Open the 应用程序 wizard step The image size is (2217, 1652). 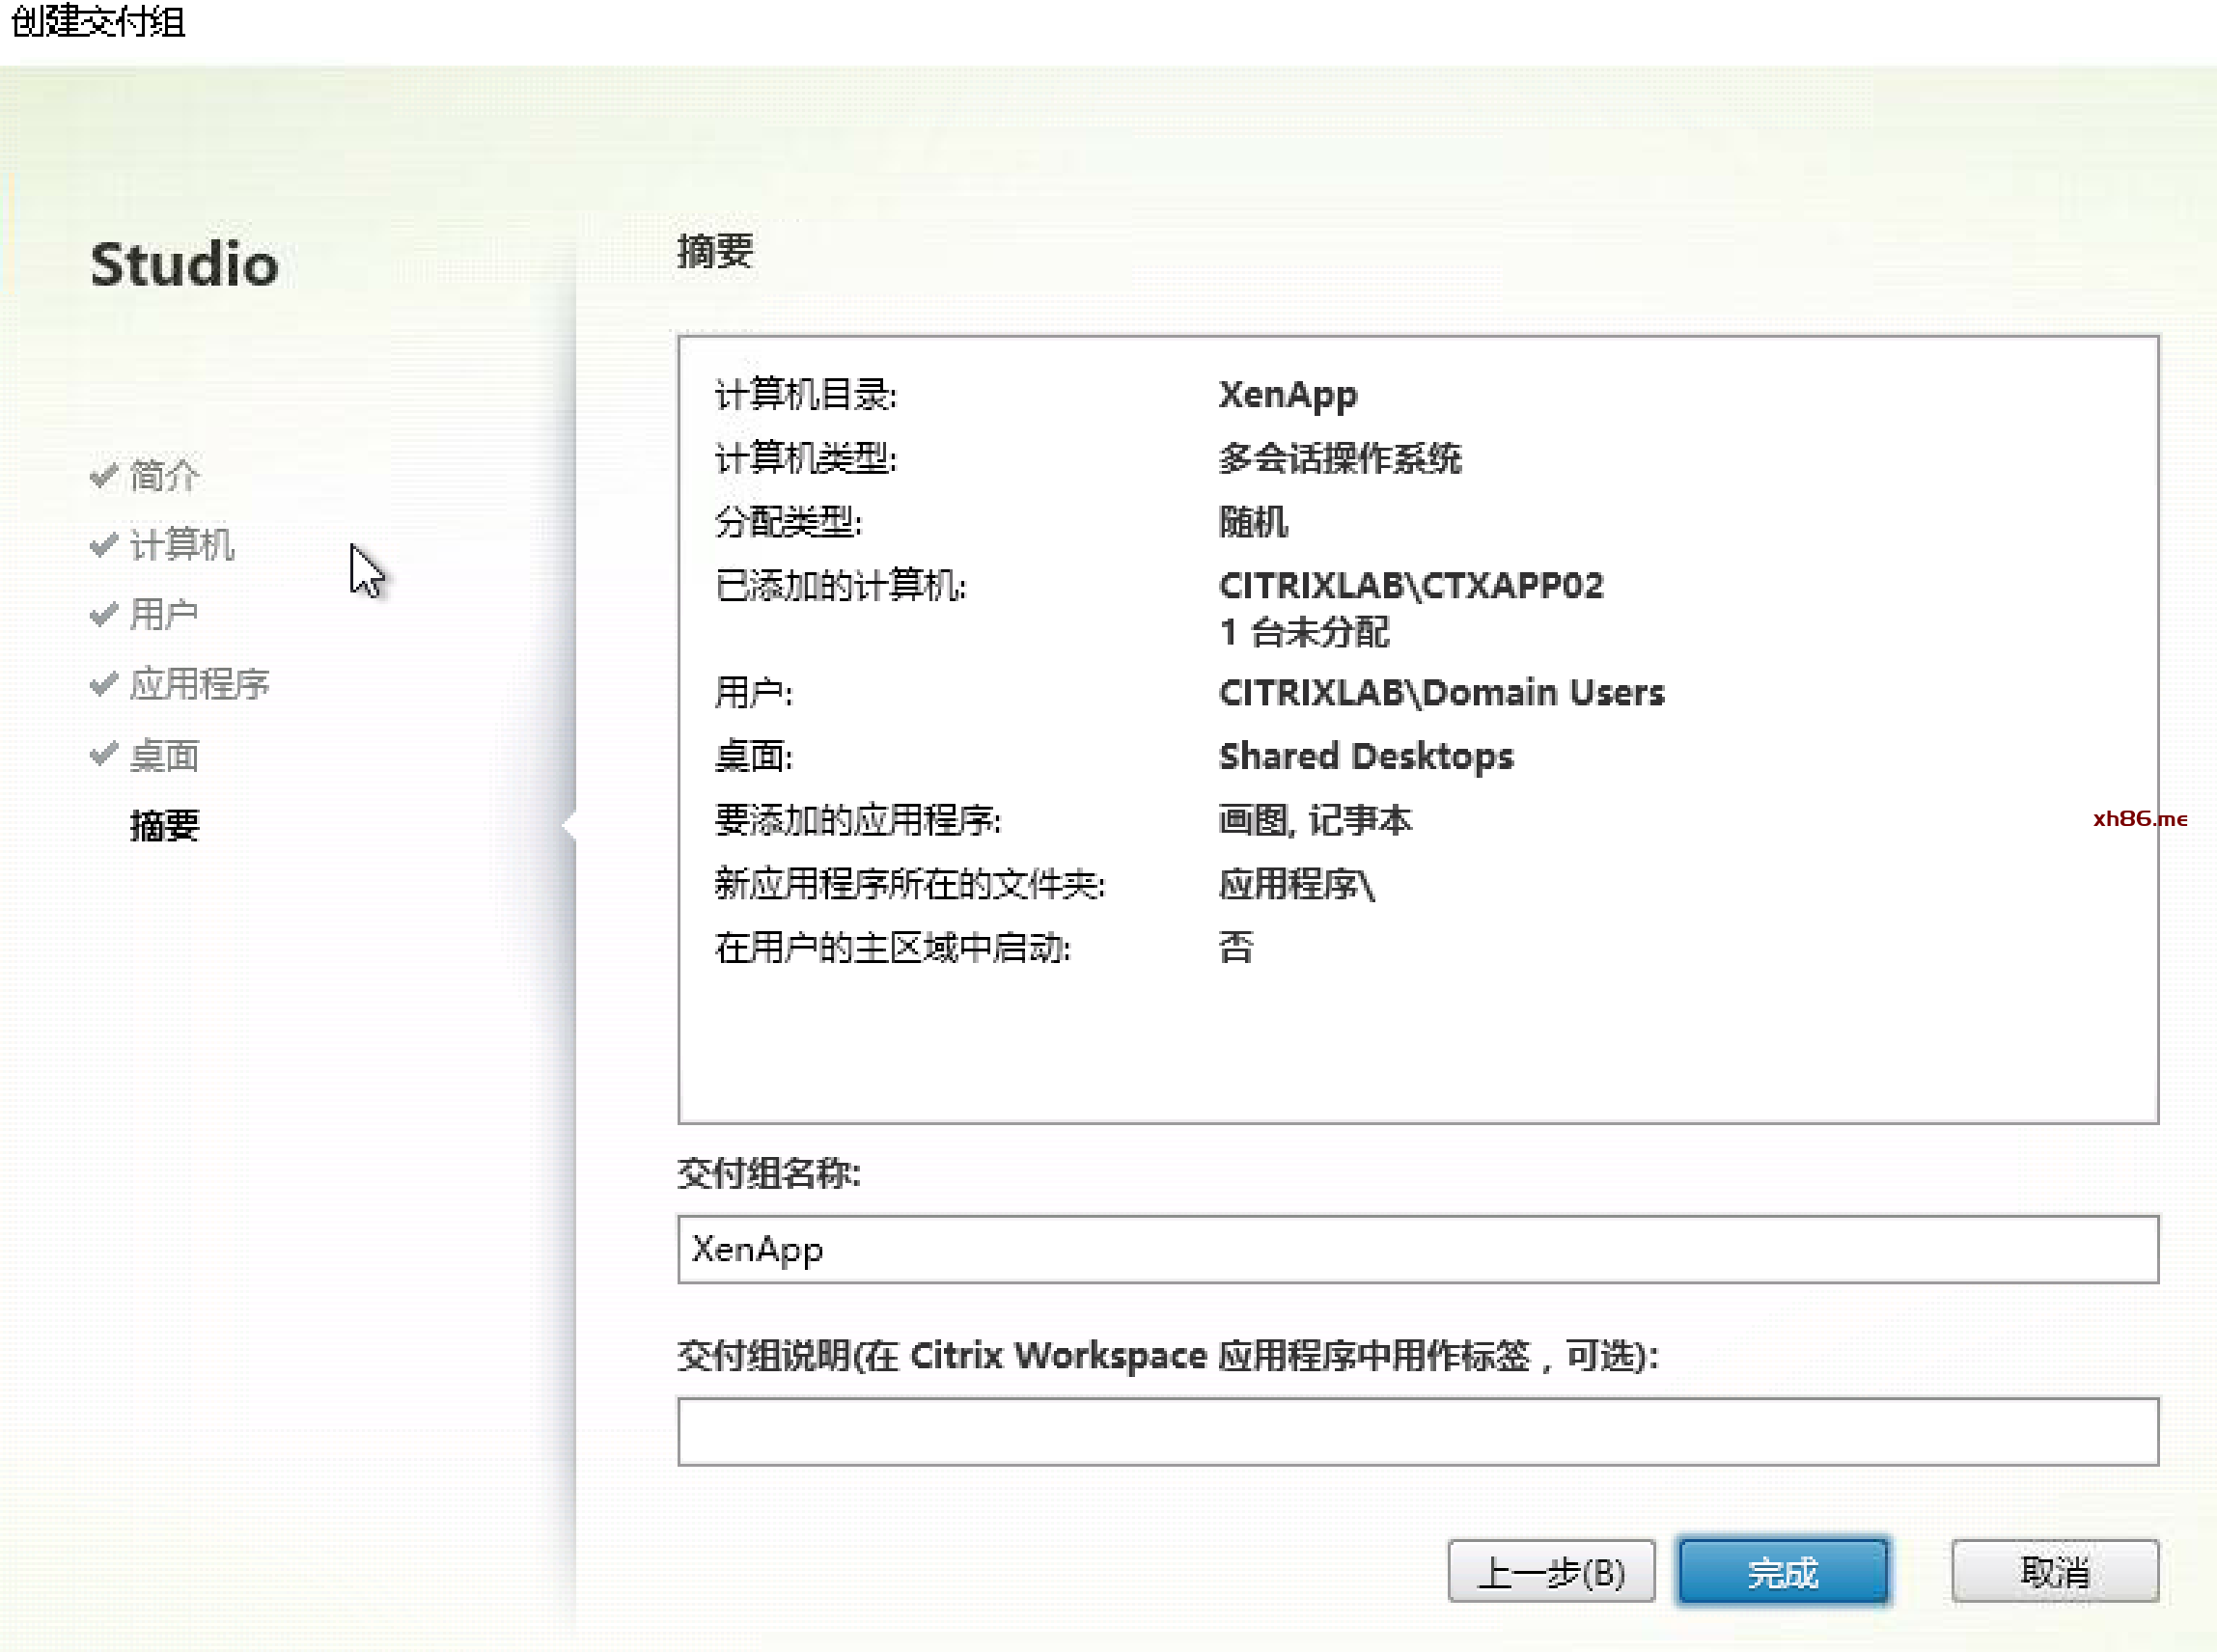coord(199,685)
